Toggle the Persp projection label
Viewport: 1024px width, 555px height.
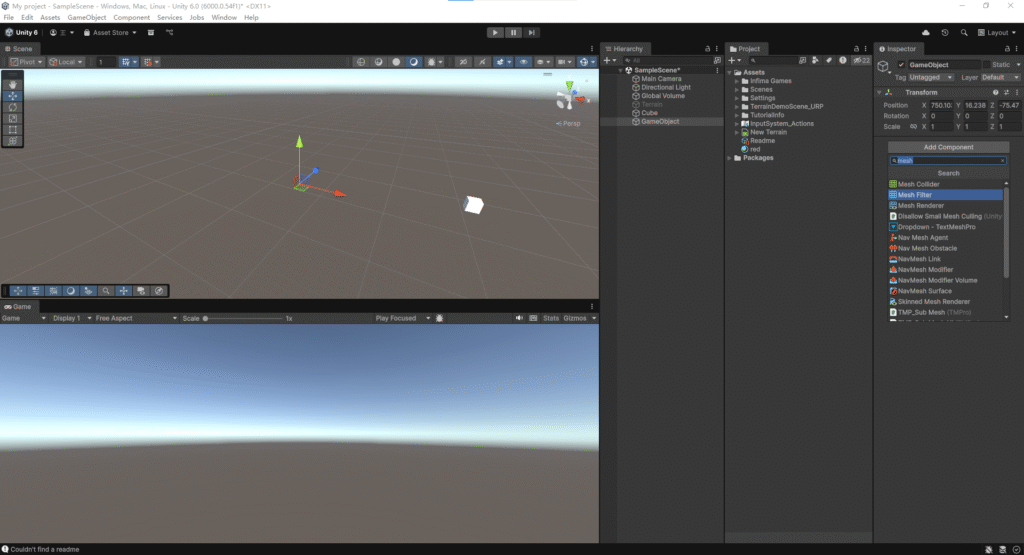pyautogui.click(x=568, y=123)
